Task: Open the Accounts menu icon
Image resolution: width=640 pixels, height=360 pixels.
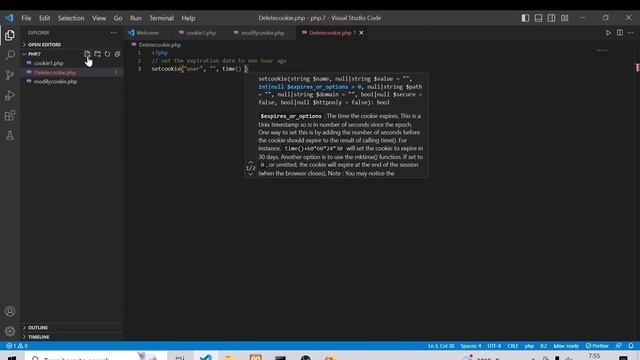Action: (10, 311)
